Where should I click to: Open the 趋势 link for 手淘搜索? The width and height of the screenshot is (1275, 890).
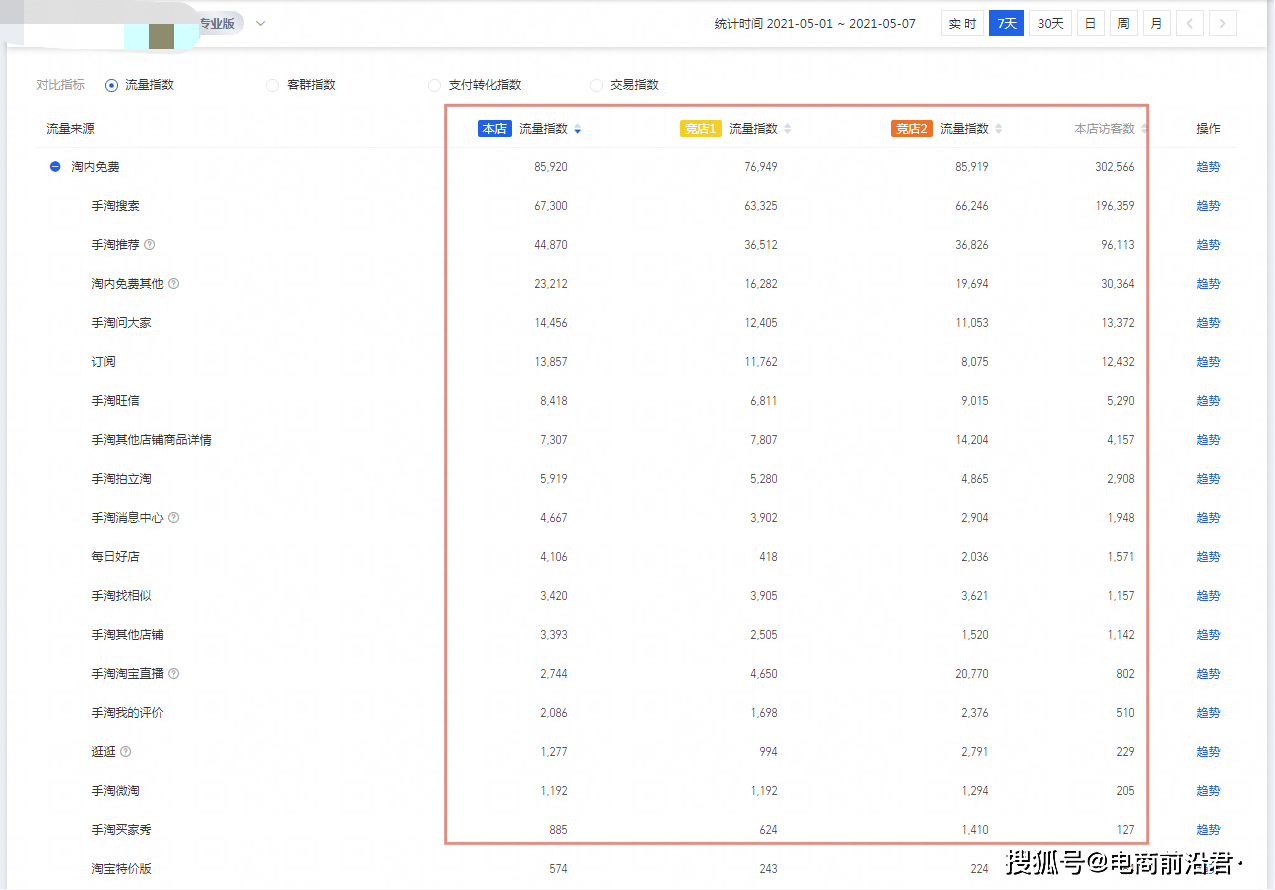pos(1207,205)
